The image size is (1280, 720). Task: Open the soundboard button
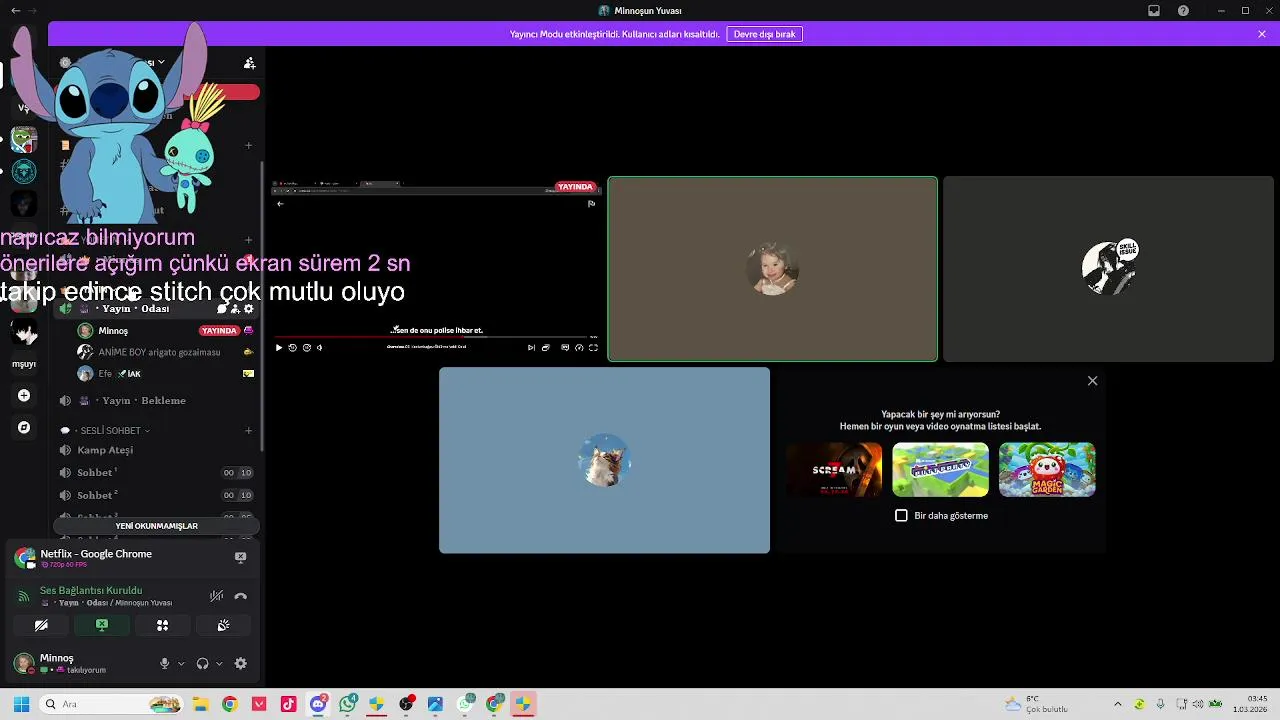[223, 625]
